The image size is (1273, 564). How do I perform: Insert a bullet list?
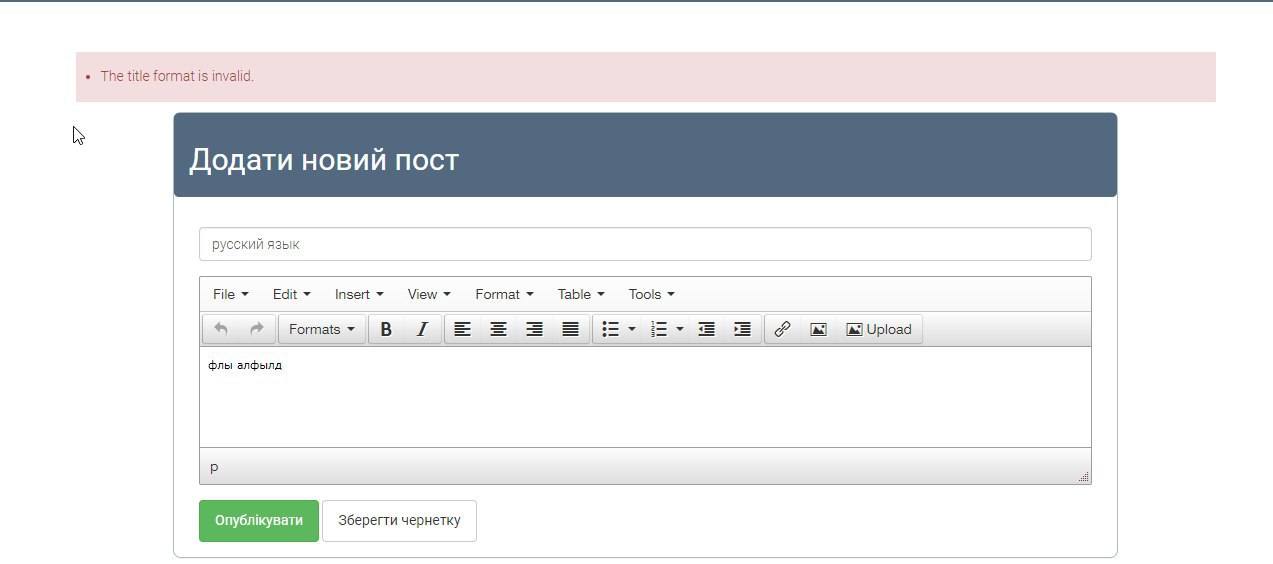click(x=610, y=329)
